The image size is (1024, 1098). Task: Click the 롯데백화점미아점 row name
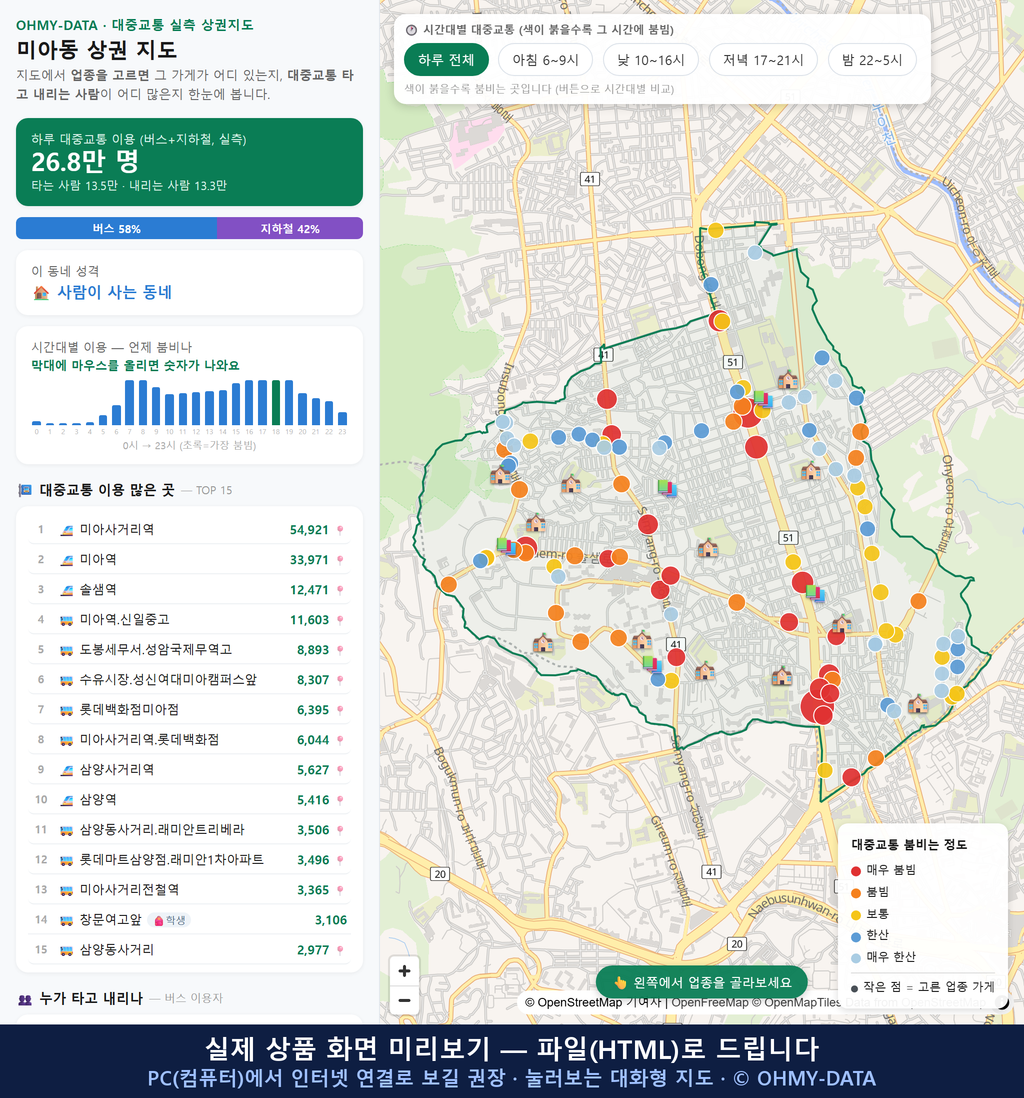(x=130, y=710)
